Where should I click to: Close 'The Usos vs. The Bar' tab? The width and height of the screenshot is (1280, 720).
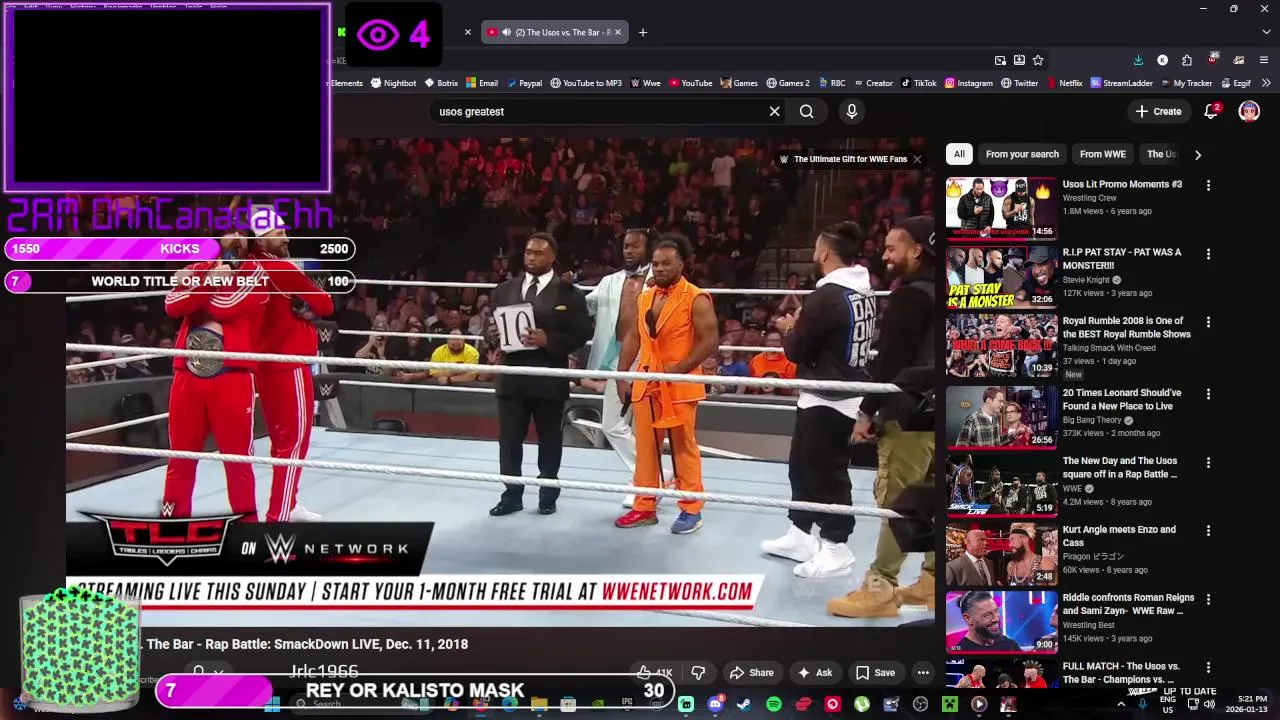tap(617, 32)
